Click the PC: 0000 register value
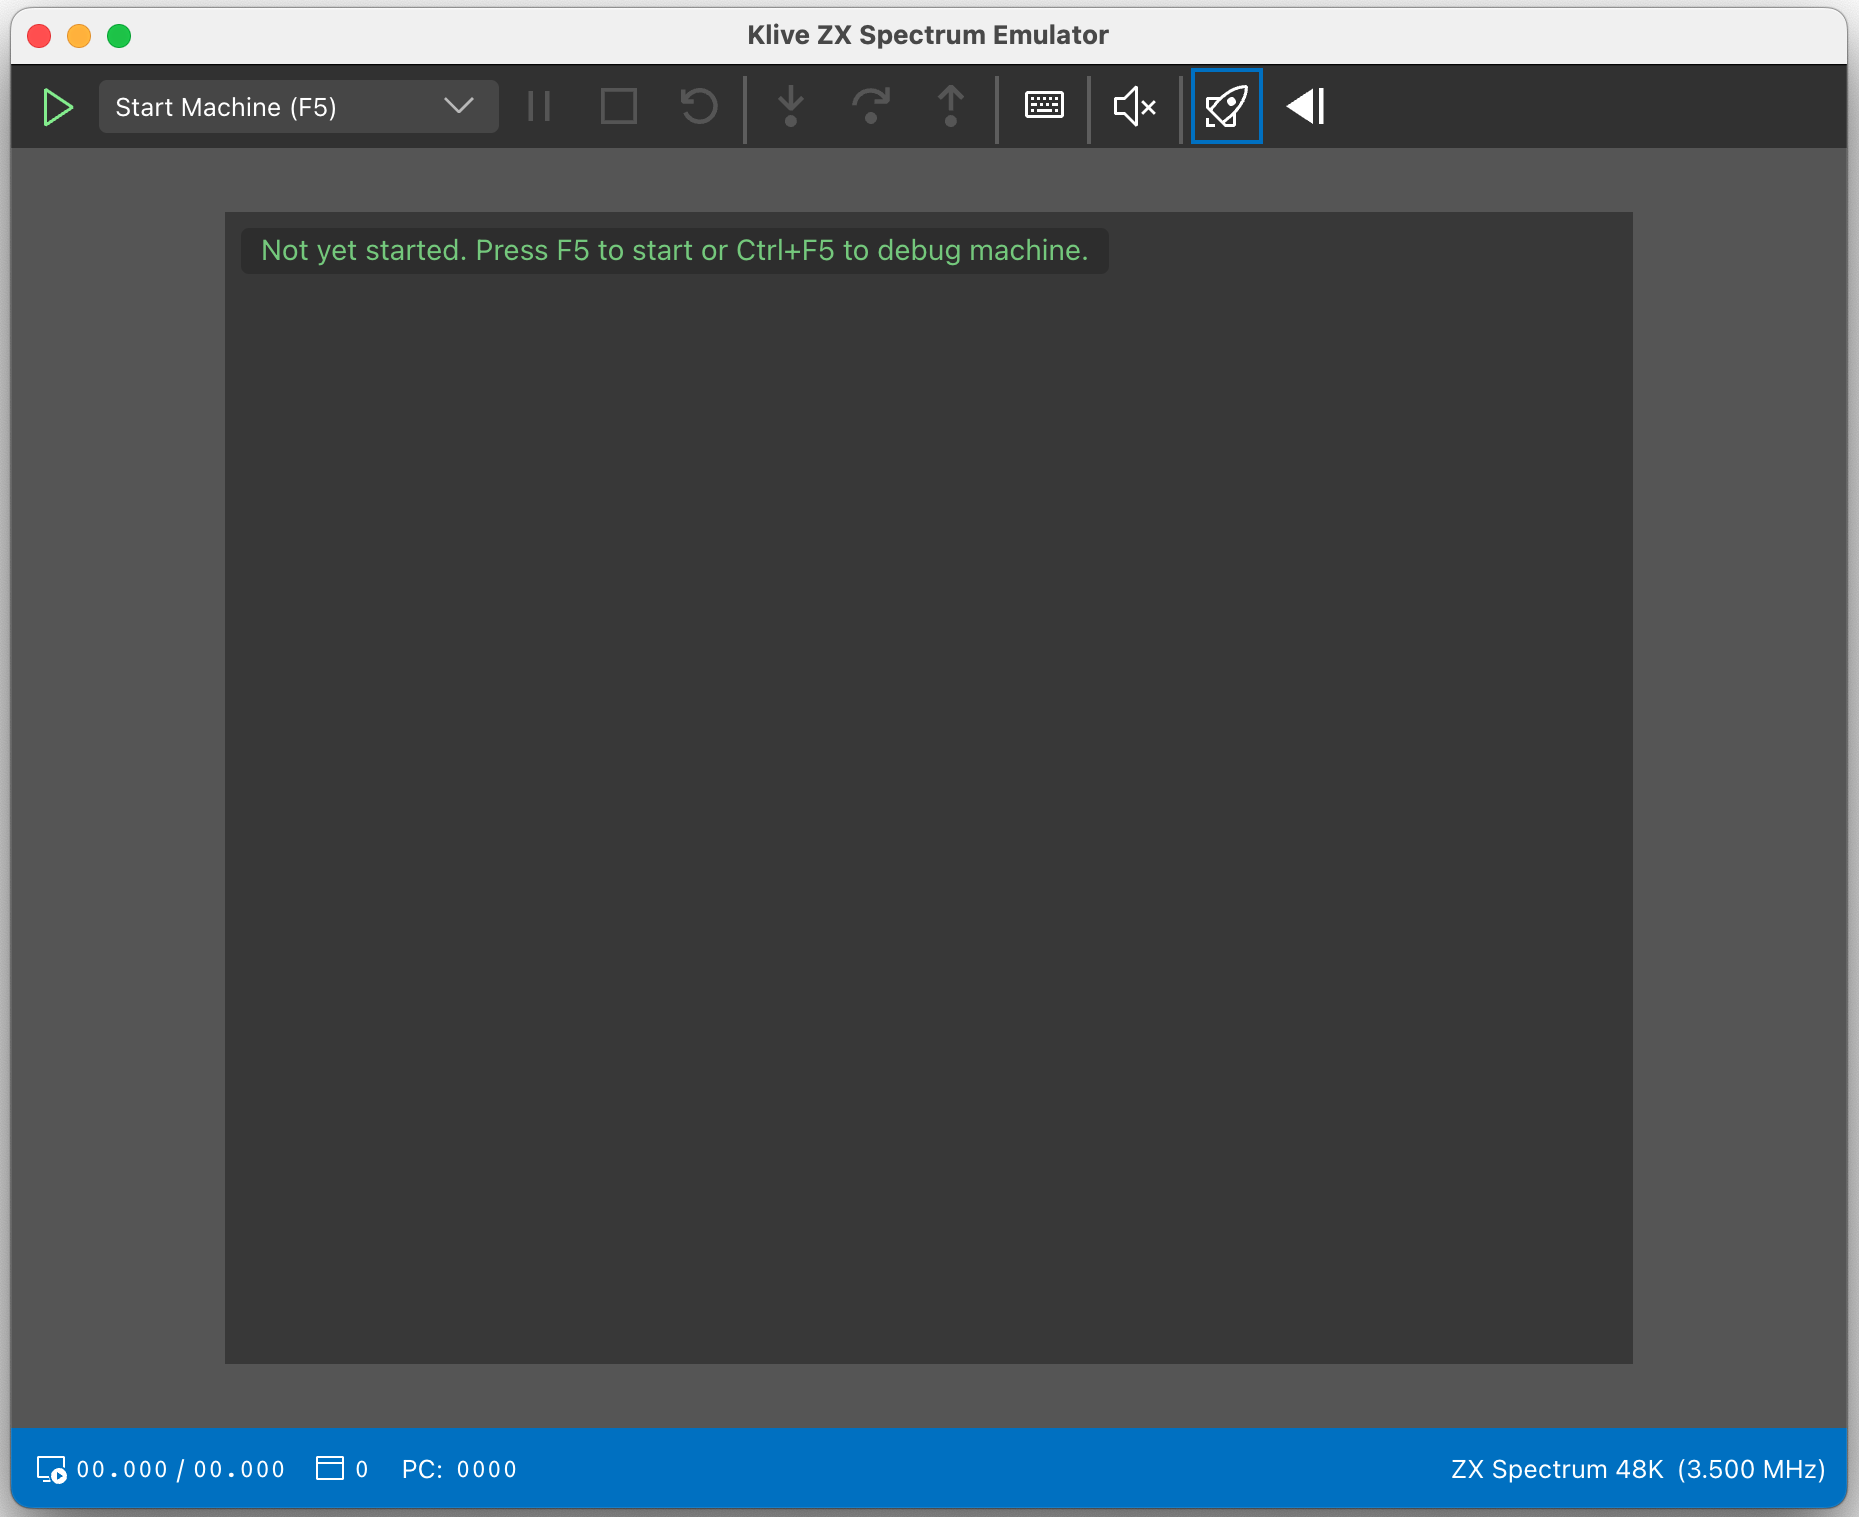Screen dimensions: 1859x1517 click(459, 1469)
